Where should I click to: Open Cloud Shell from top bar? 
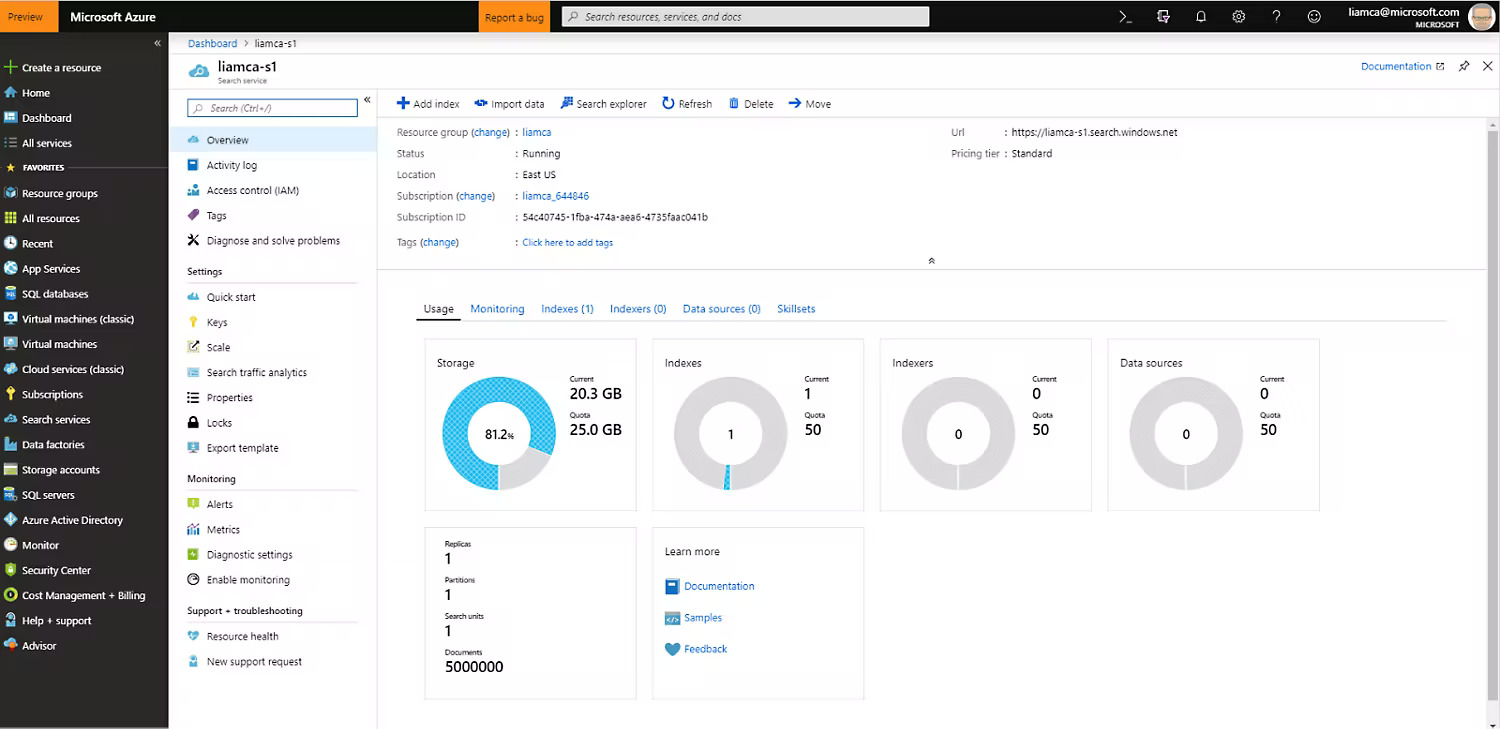click(1125, 17)
